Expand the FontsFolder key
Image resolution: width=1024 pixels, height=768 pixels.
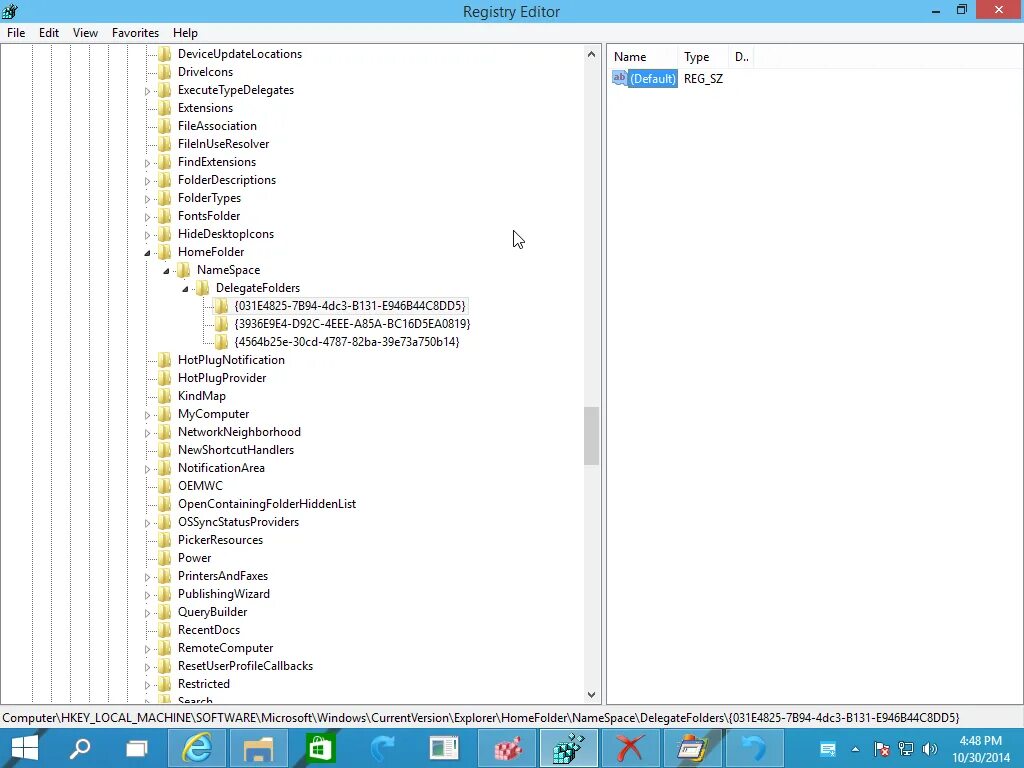[147, 217]
